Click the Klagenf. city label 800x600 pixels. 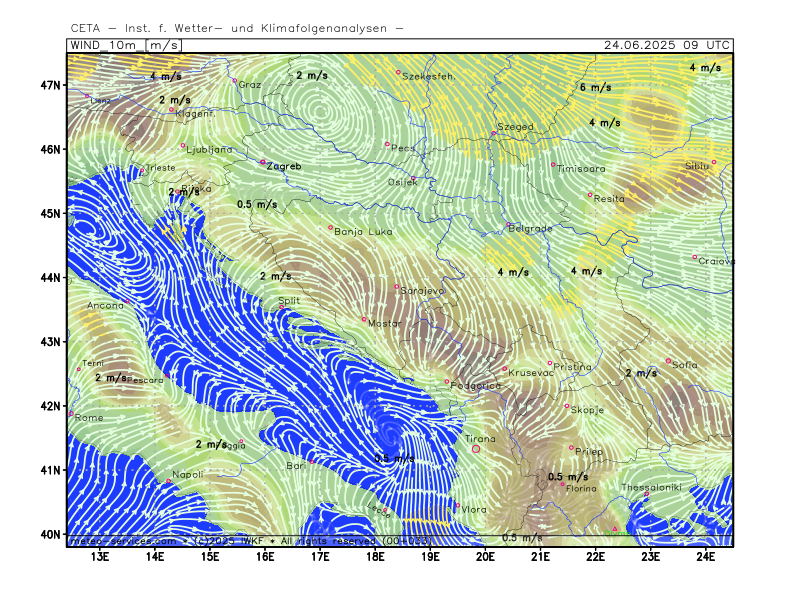tap(194, 114)
